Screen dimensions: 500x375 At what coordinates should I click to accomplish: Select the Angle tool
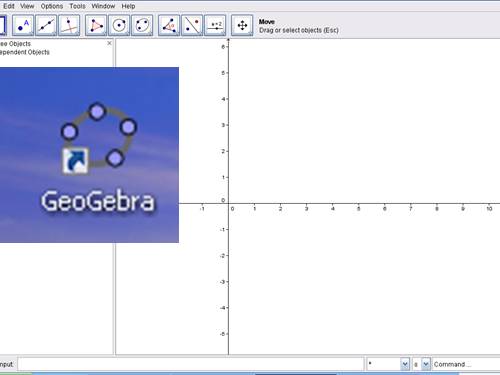(x=169, y=25)
